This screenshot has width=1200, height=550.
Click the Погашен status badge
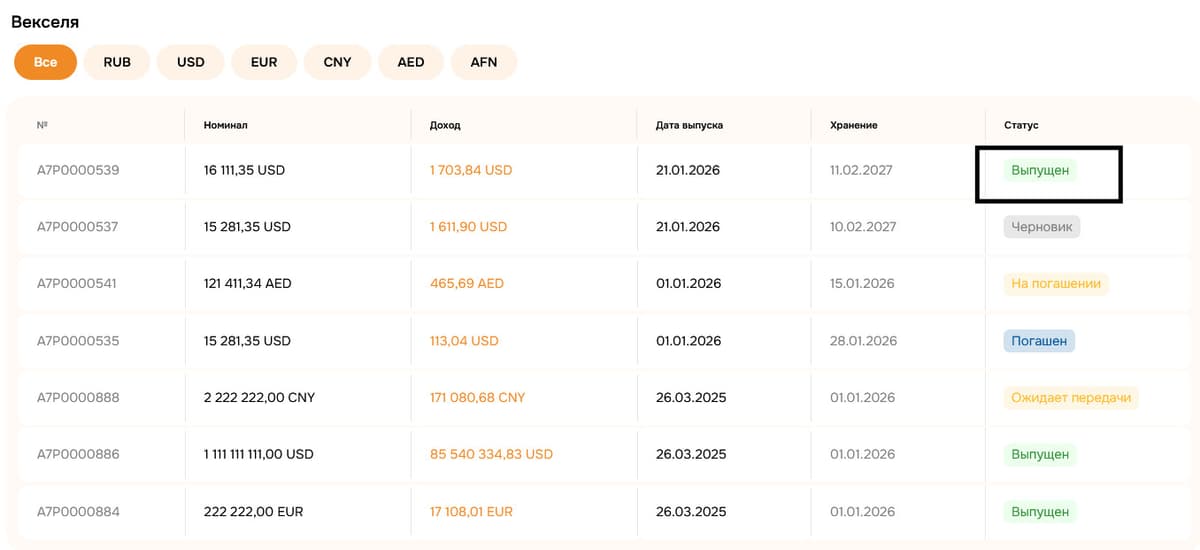click(1039, 341)
